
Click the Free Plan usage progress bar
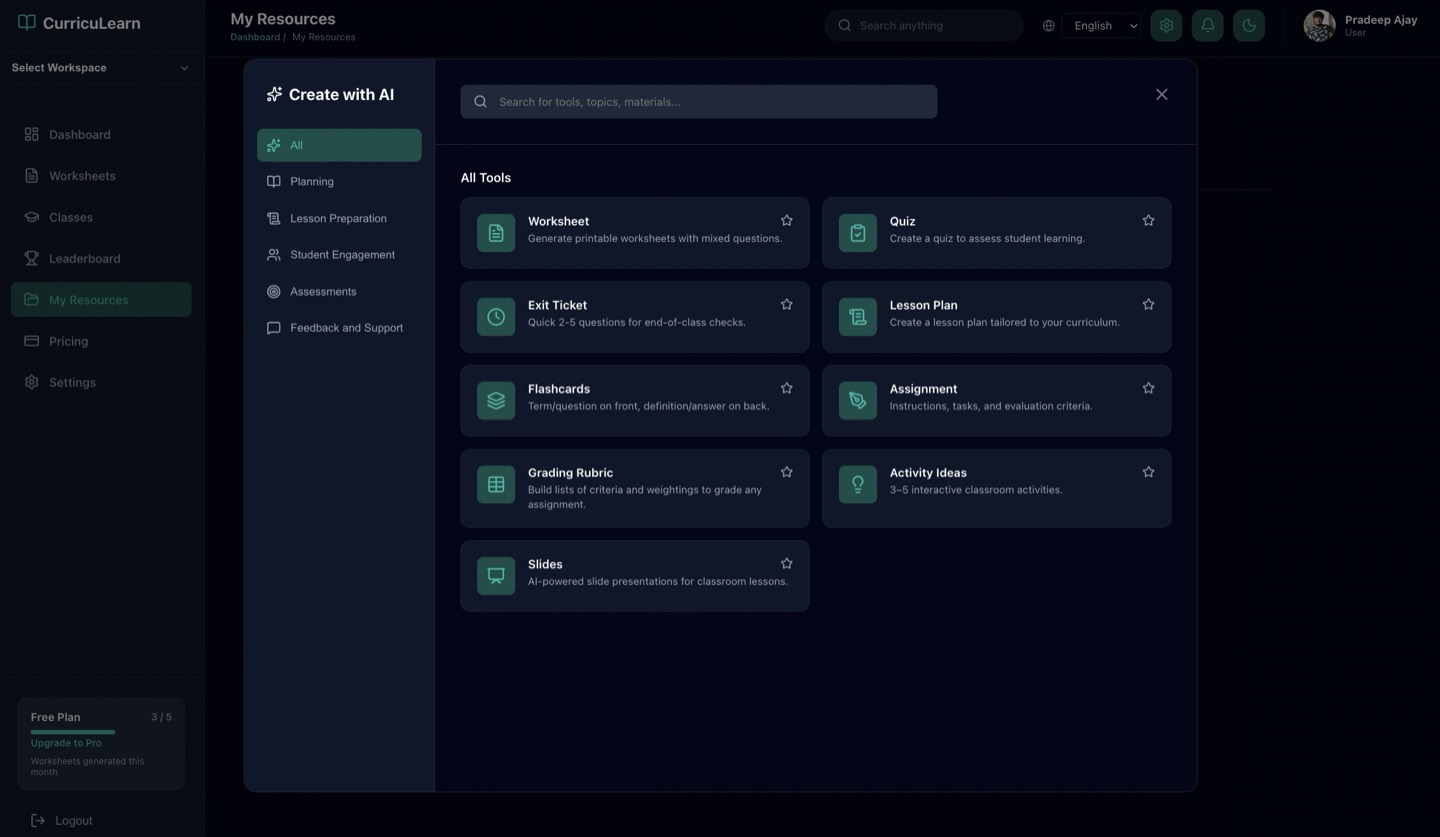click(73, 732)
